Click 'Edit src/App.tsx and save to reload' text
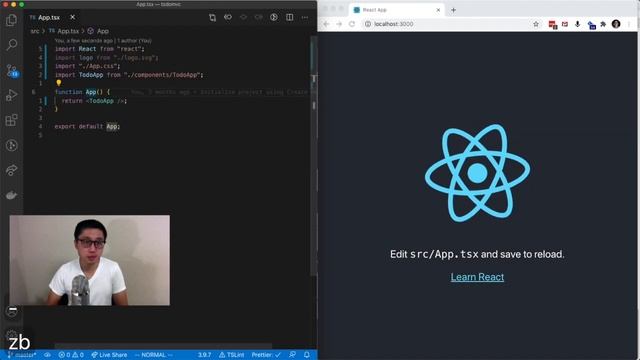 tap(477, 254)
